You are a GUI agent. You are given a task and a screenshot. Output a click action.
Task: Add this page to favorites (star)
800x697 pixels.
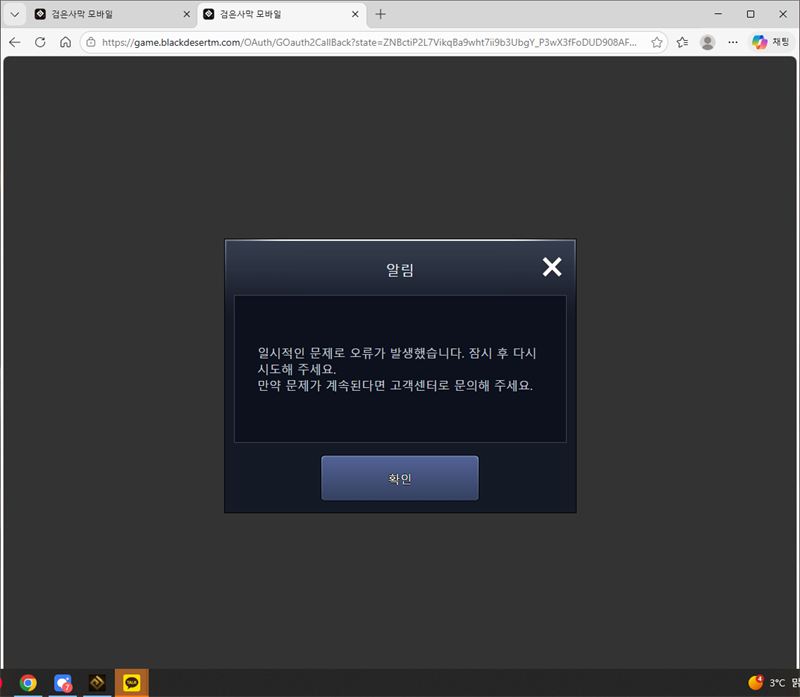click(x=657, y=42)
